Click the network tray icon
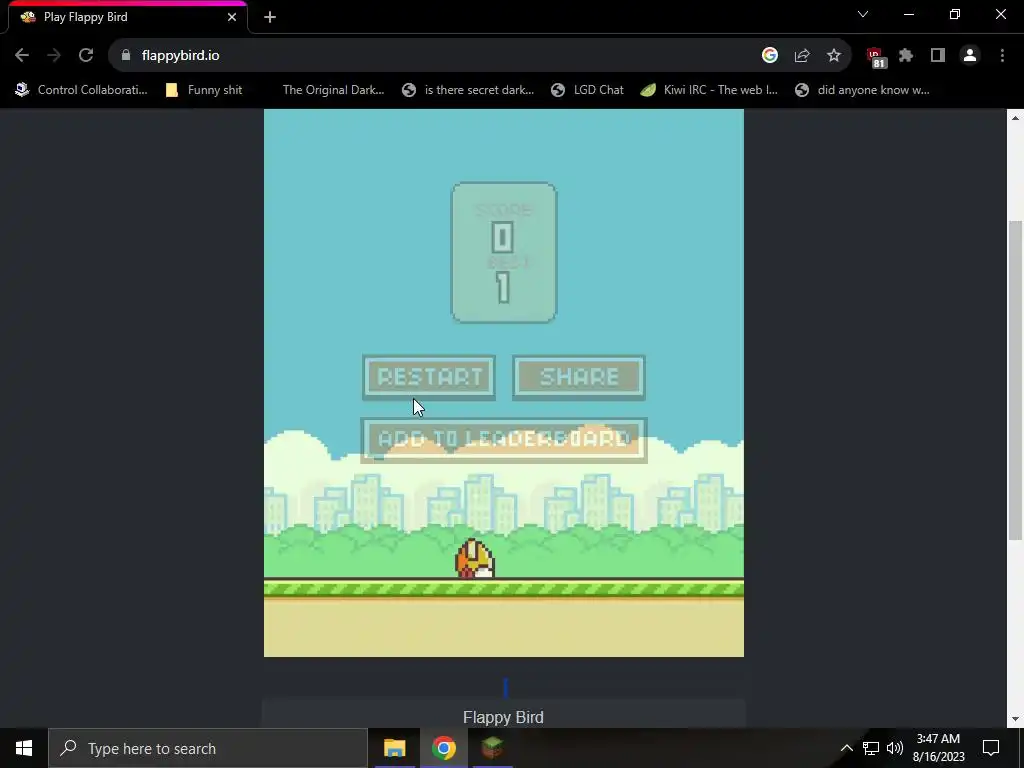Viewport: 1024px width, 768px height. click(871, 748)
